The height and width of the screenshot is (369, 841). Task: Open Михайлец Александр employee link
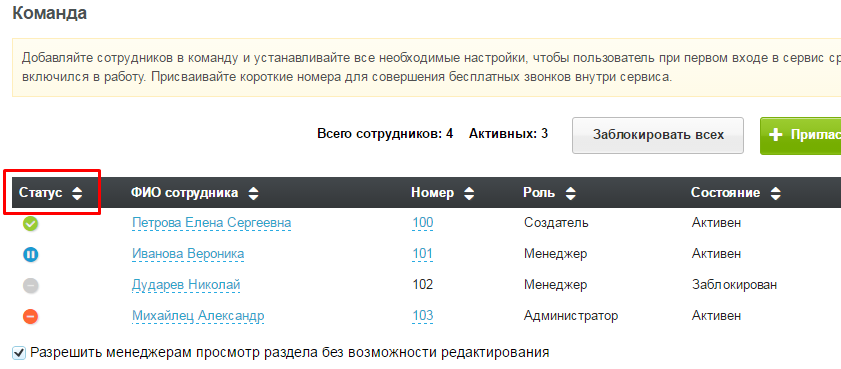coord(198,316)
